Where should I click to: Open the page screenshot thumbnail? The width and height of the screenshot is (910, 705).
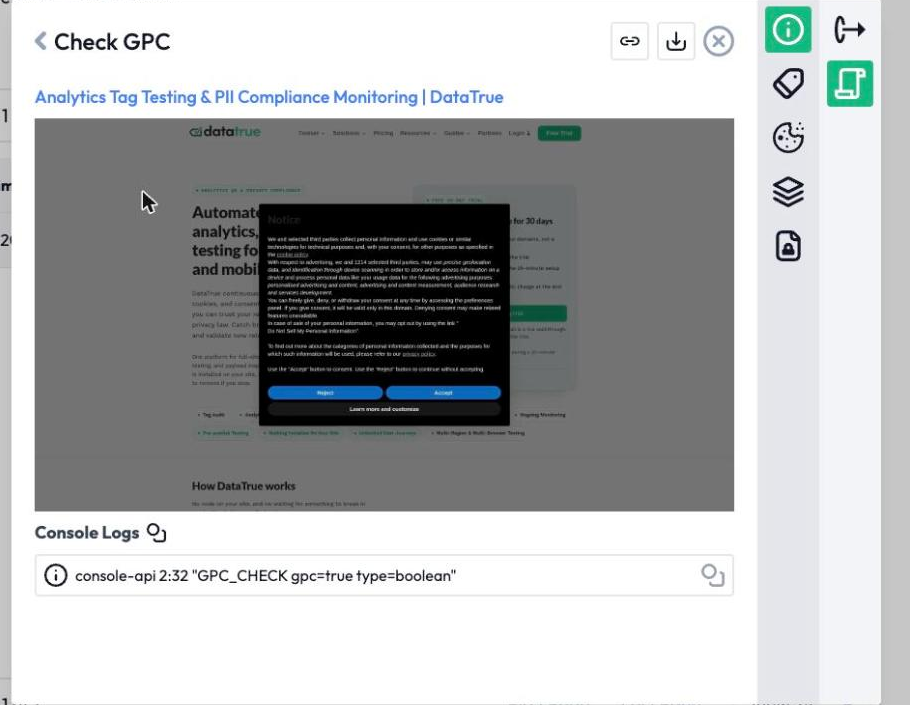tap(384, 314)
